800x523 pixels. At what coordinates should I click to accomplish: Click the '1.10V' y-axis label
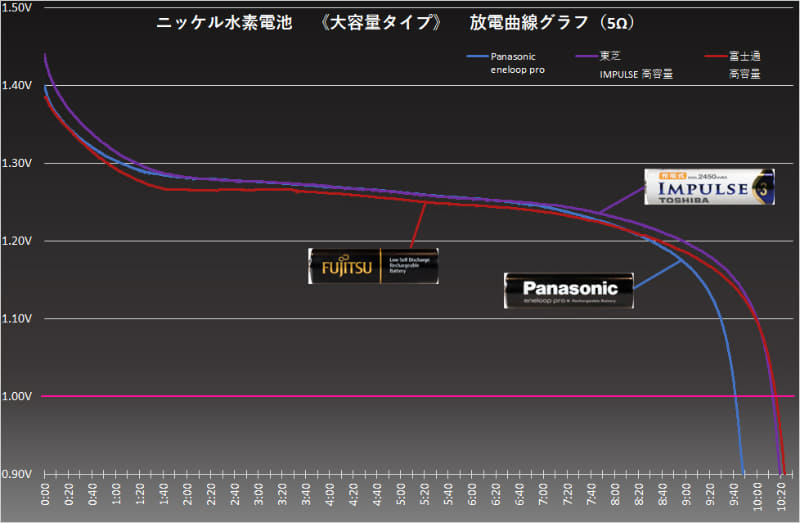(x=16, y=318)
